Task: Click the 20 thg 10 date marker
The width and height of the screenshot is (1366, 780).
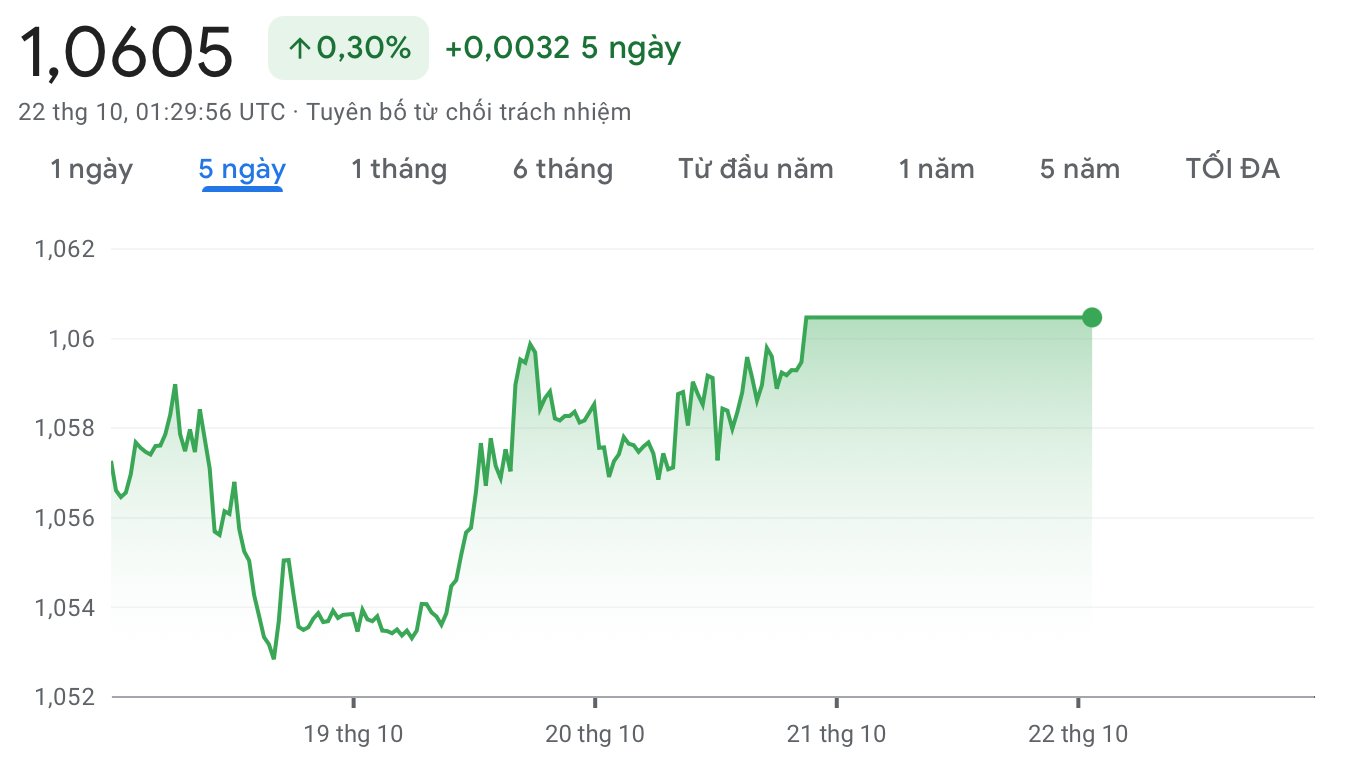Action: click(595, 735)
